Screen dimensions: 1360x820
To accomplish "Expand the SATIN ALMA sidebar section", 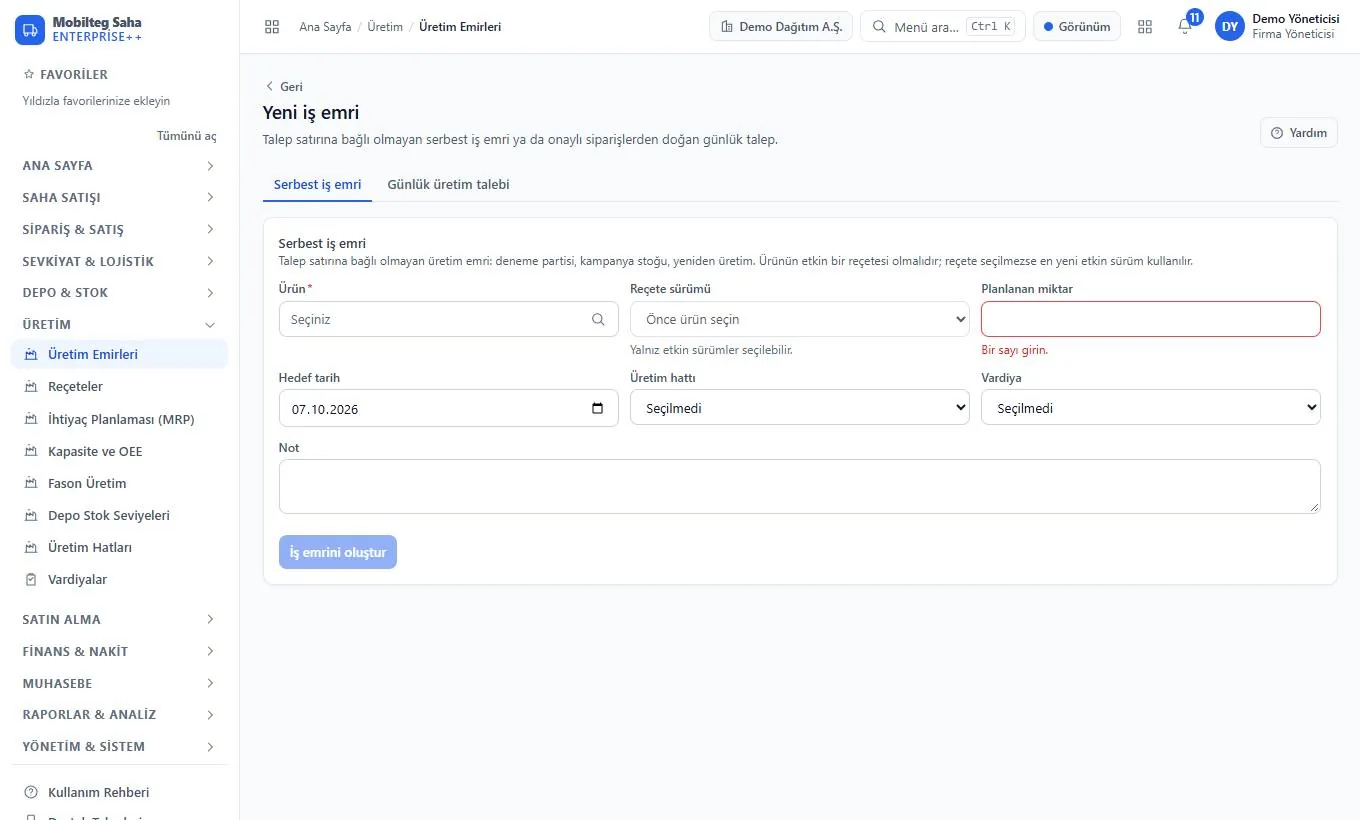I will point(119,619).
